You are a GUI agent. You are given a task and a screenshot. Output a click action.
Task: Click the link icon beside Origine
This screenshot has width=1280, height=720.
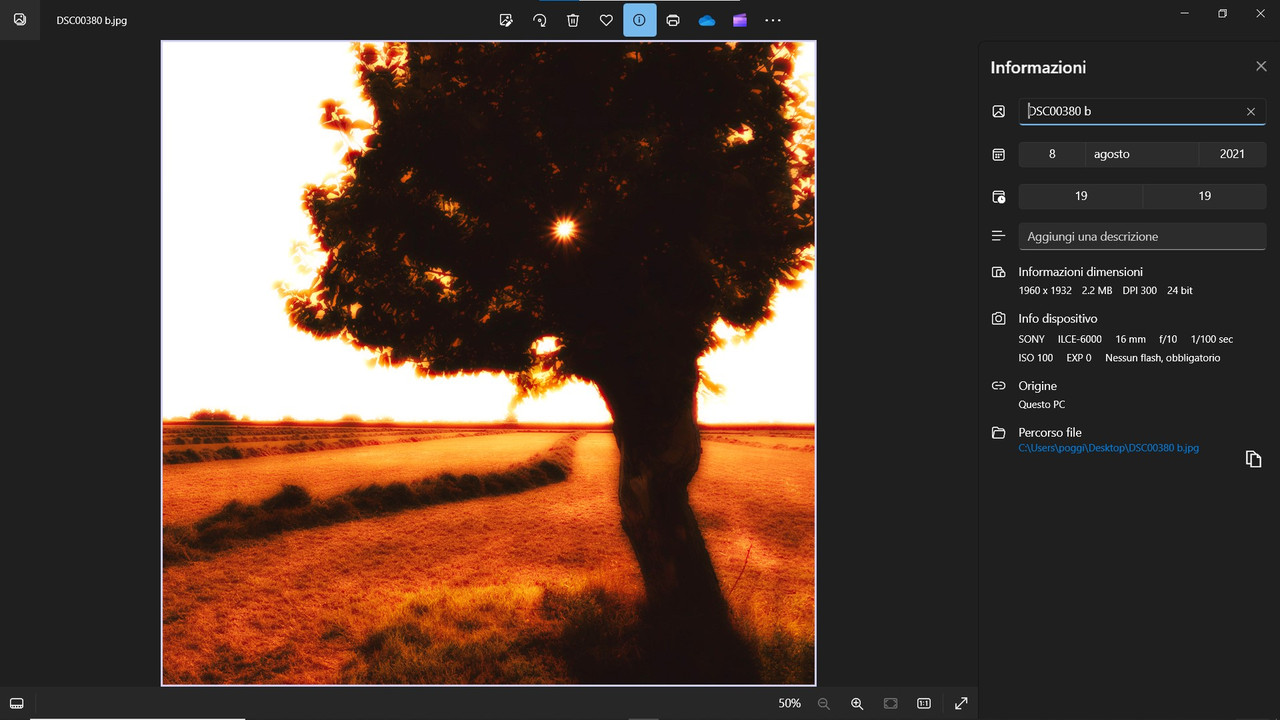(998, 385)
